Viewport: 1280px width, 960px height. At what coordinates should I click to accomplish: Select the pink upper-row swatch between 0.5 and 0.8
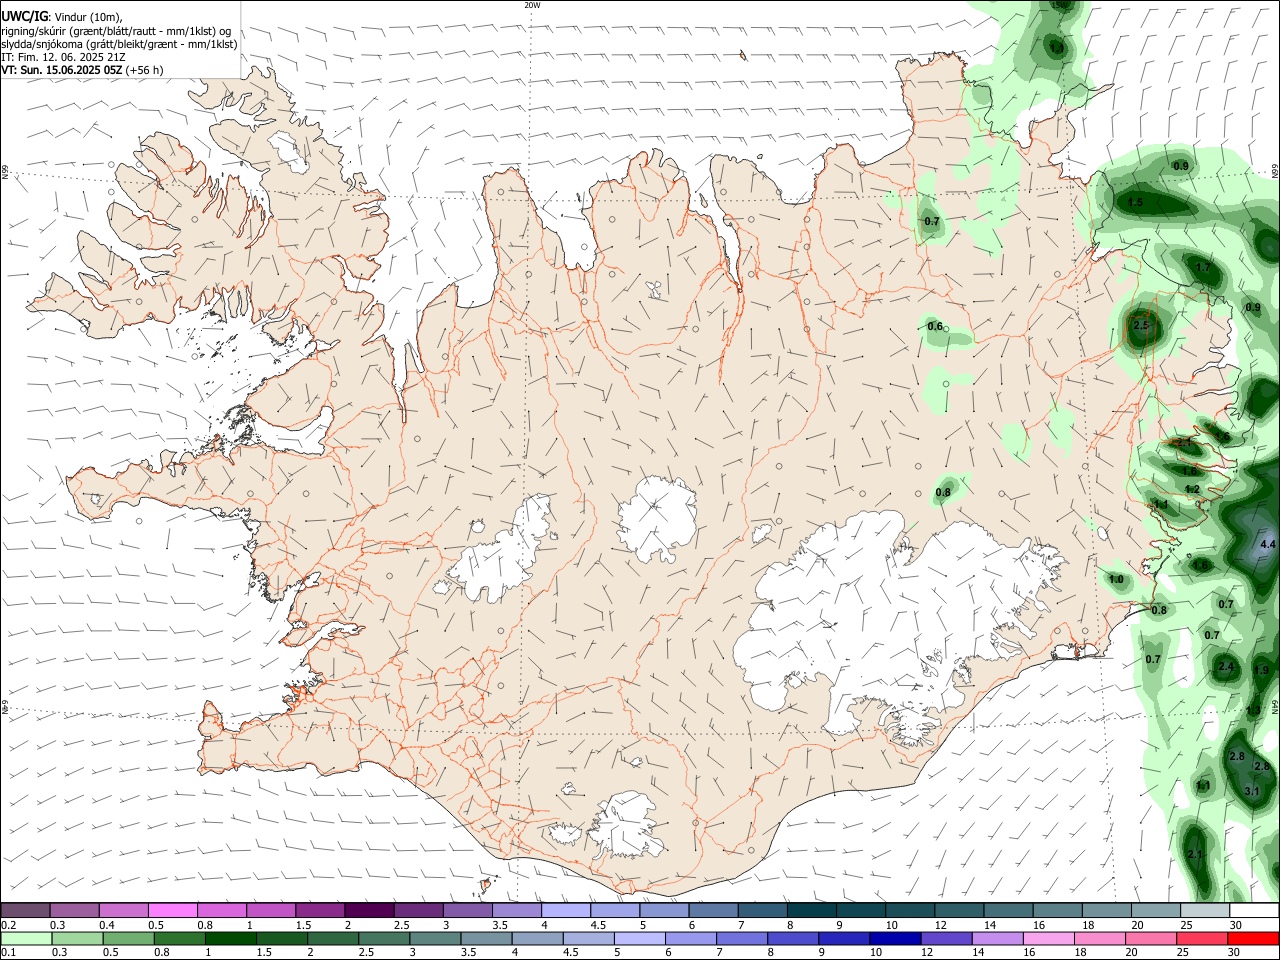click(x=172, y=910)
